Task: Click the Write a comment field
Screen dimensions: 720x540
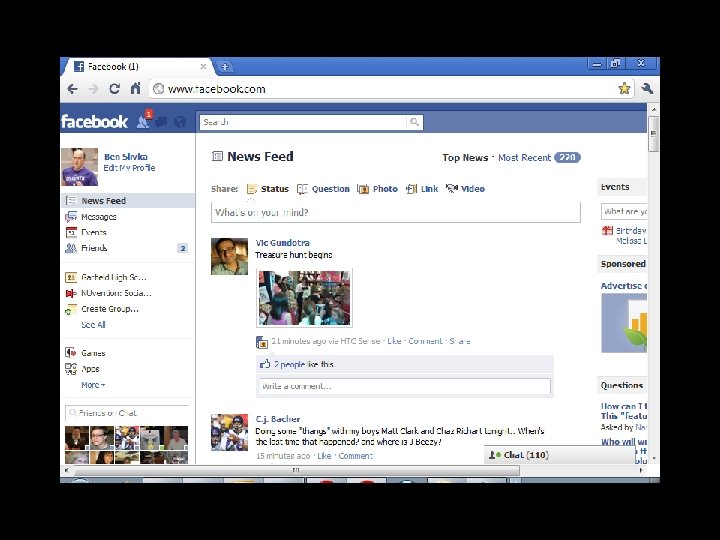Action: click(x=405, y=386)
